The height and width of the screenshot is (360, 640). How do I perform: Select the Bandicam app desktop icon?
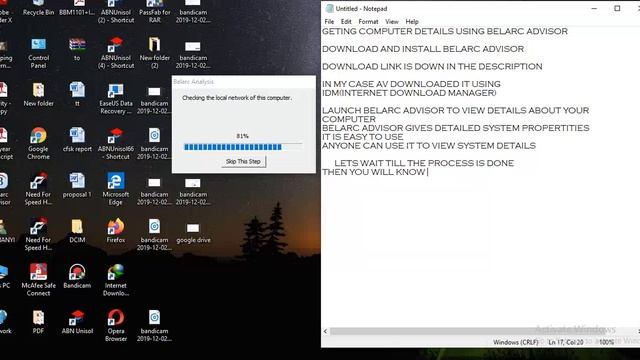click(x=77, y=277)
